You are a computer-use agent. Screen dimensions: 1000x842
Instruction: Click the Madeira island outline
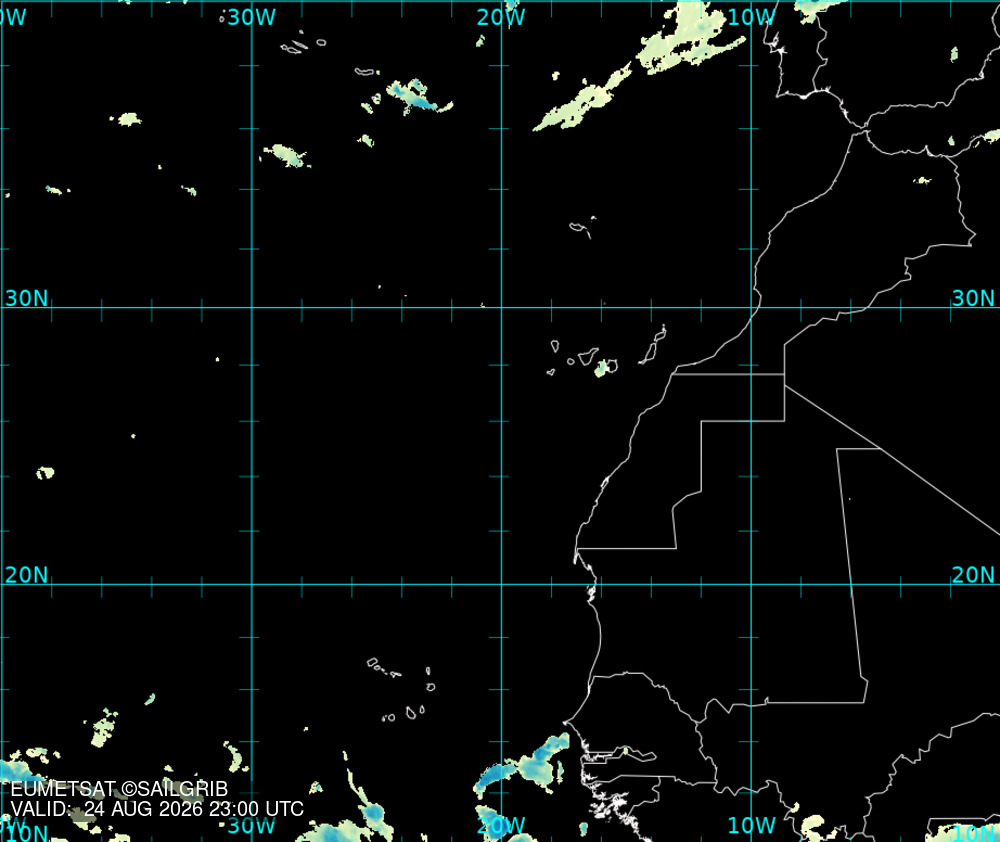[x=582, y=227]
